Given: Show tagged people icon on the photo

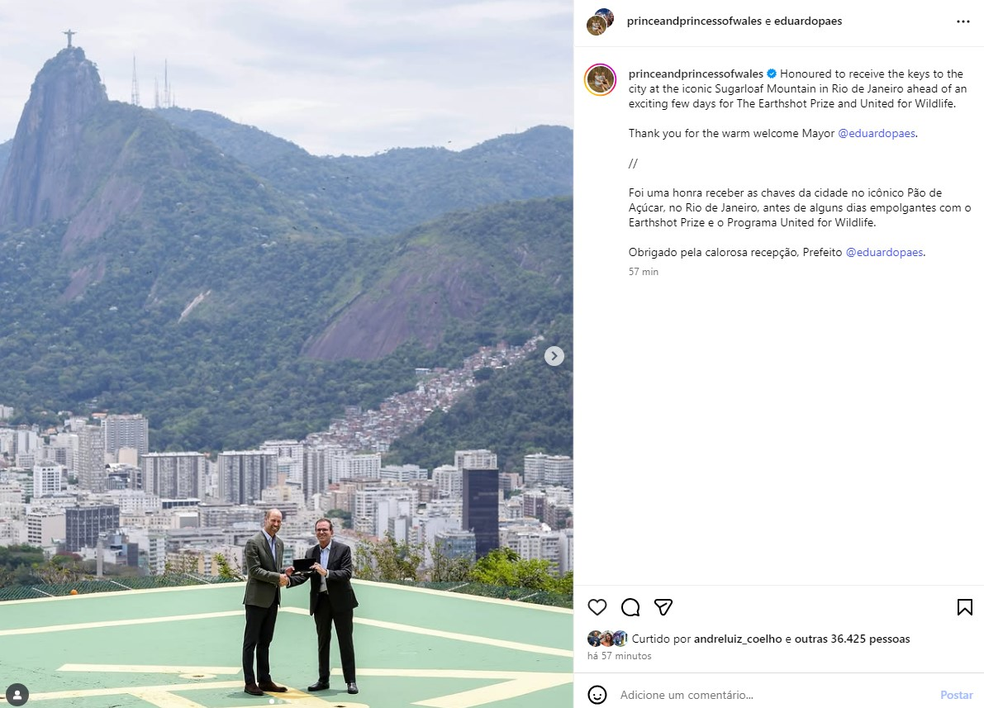Looking at the screenshot, I should pos(18,695).
